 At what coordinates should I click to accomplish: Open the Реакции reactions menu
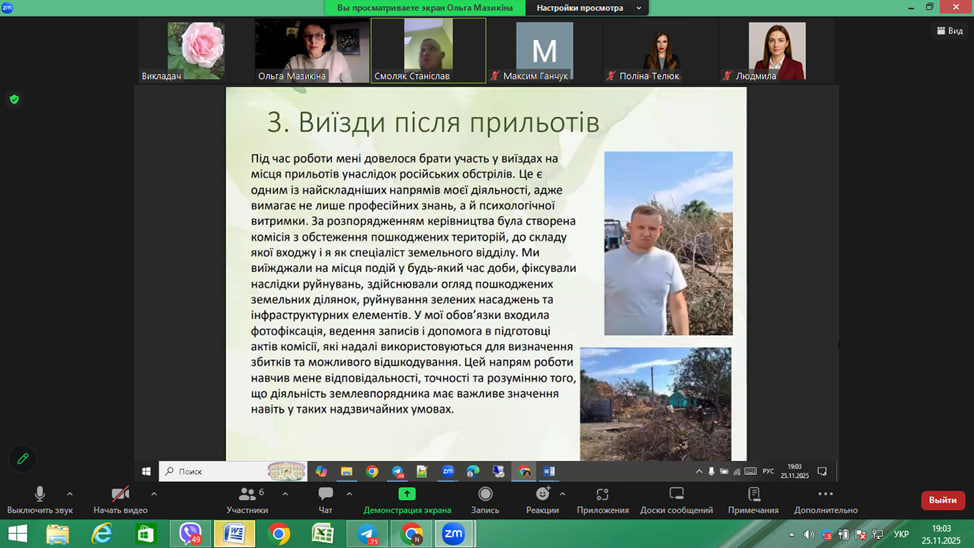pyautogui.click(x=542, y=499)
